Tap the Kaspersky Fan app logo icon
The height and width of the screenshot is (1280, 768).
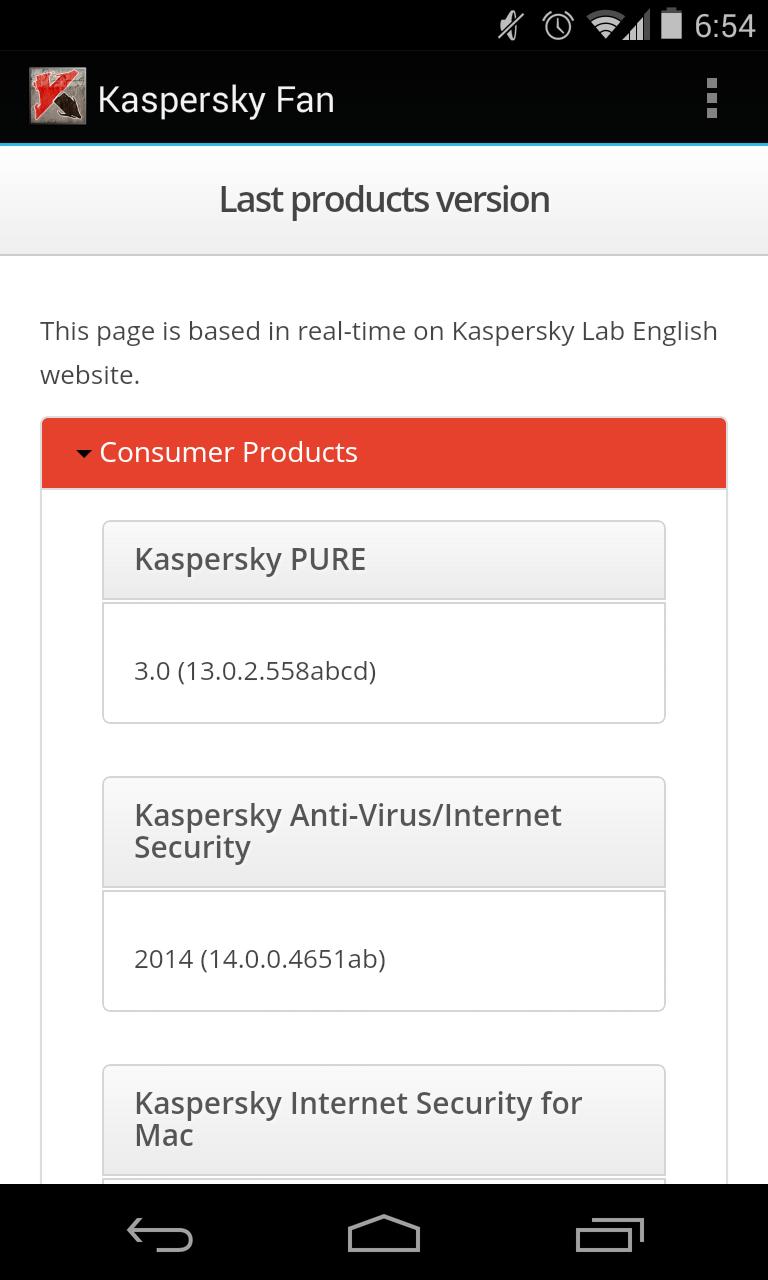(57, 97)
